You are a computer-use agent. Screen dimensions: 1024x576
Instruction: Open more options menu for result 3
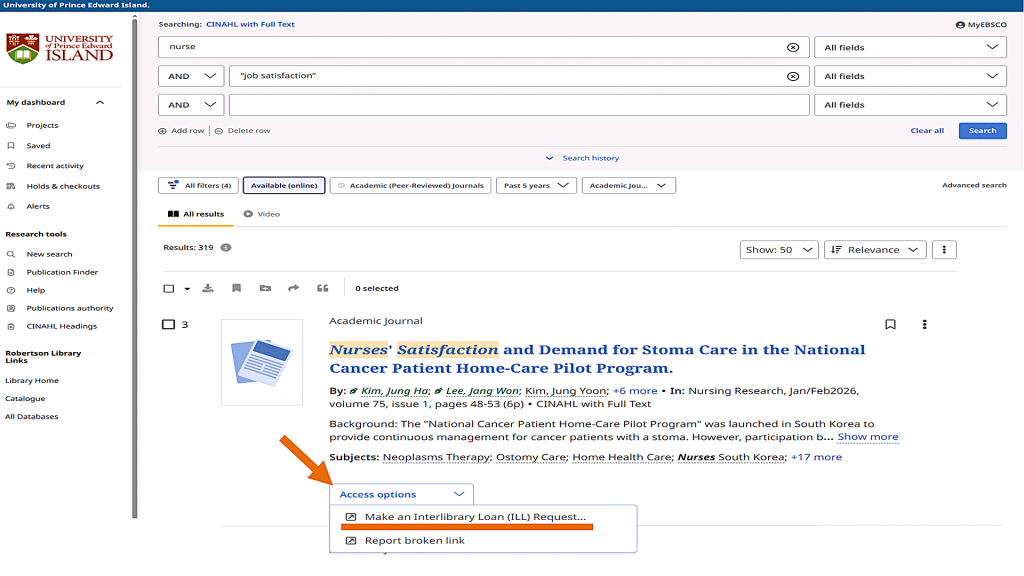(924, 324)
